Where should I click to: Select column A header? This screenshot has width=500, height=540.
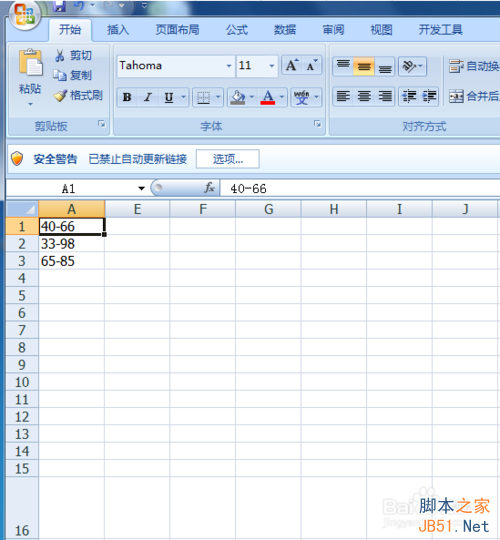pyautogui.click(x=72, y=209)
